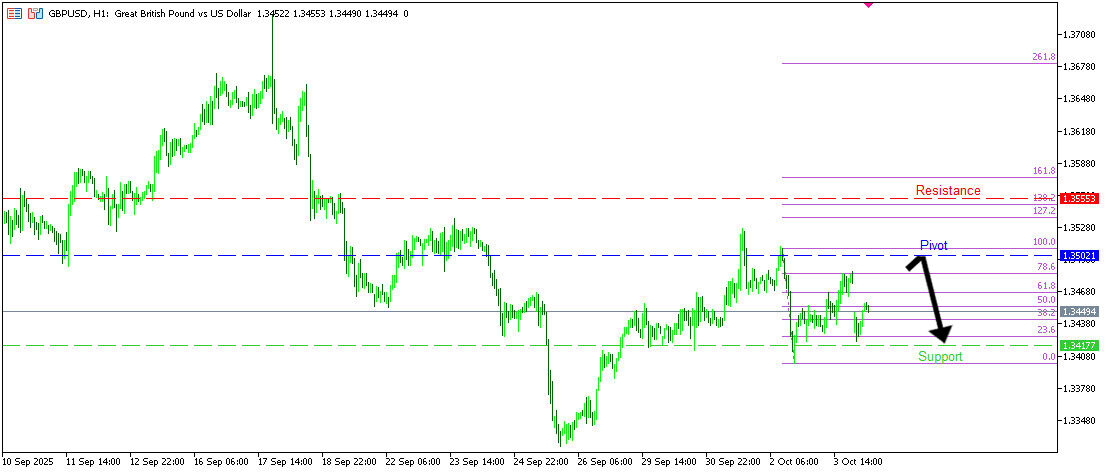1110x473 pixels.
Task: Click the 0.0 Fibonacci level label
Action: tap(1048, 356)
